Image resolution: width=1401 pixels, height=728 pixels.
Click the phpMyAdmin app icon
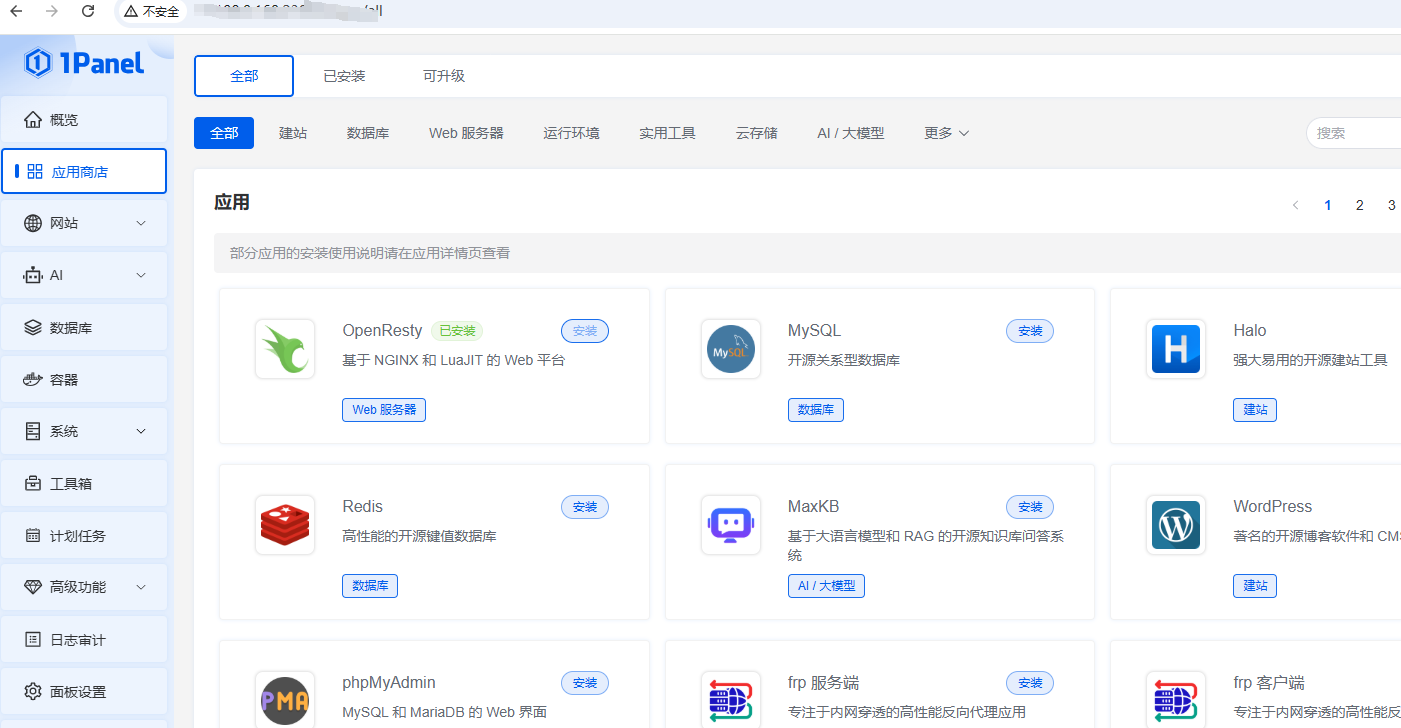(x=284, y=699)
